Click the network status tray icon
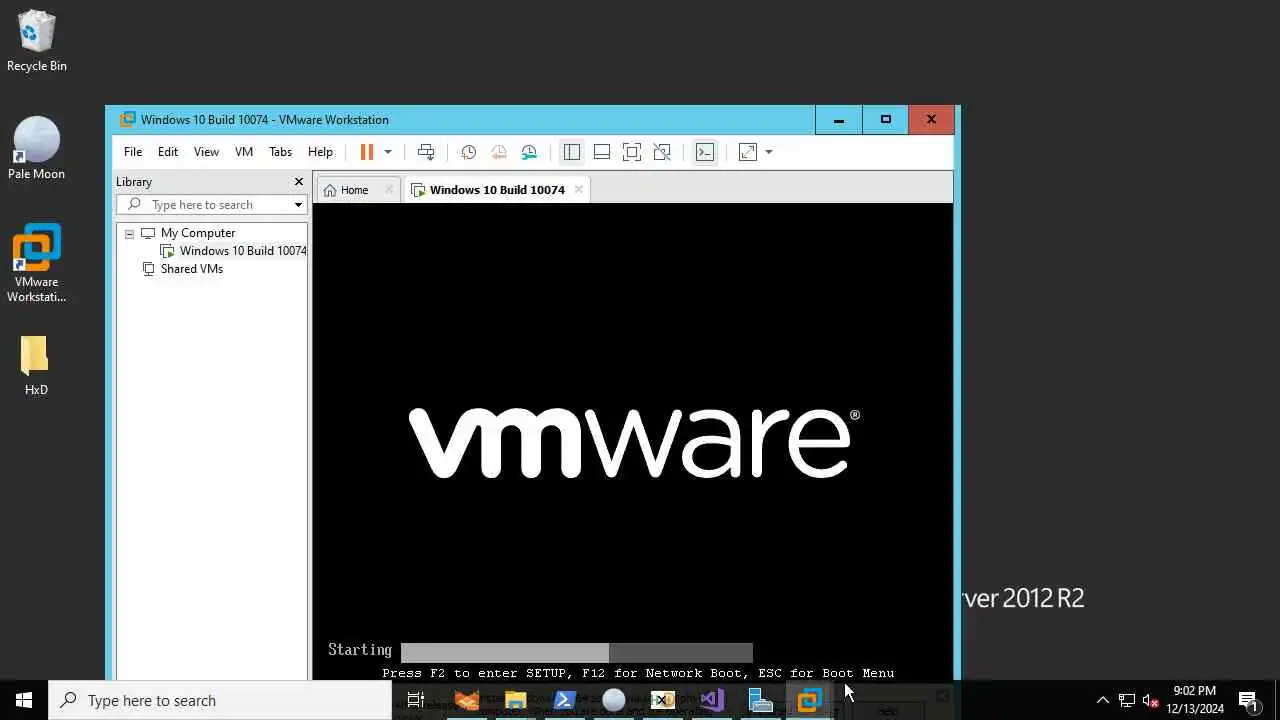Image resolution: width=1280 pixels, height=720 pixels. pos(1127,700)
